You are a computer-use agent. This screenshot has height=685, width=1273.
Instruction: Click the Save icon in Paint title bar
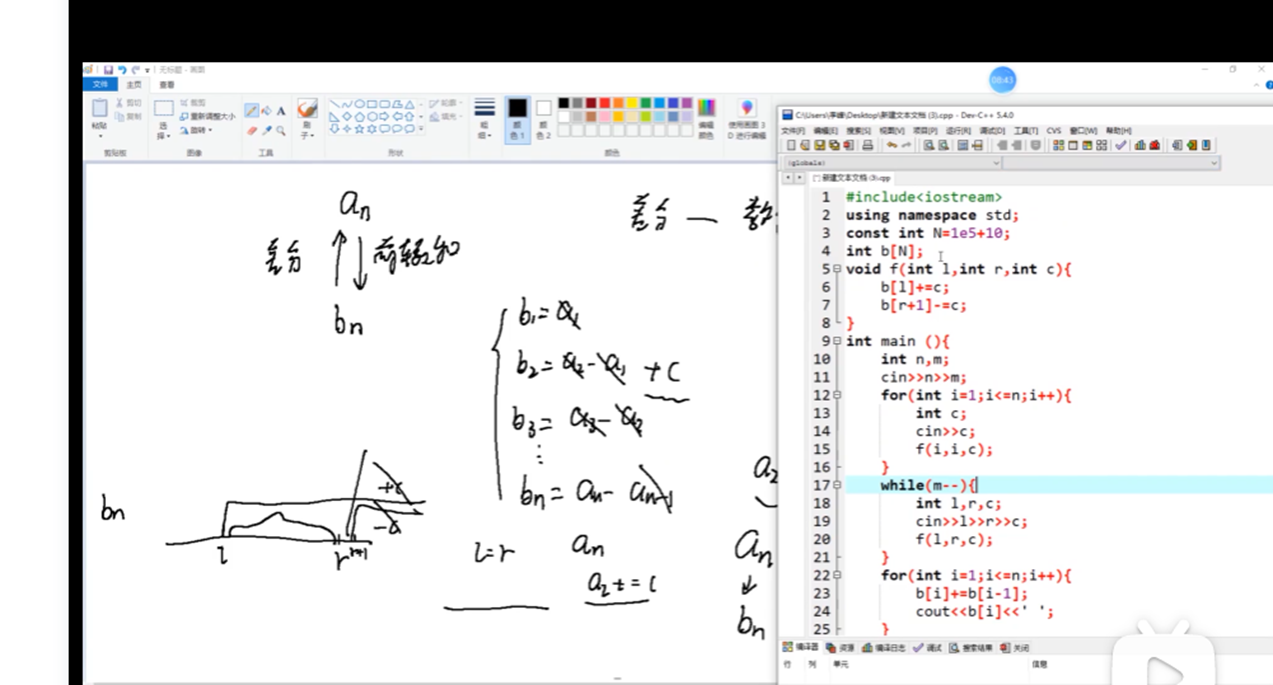[108, 70]
